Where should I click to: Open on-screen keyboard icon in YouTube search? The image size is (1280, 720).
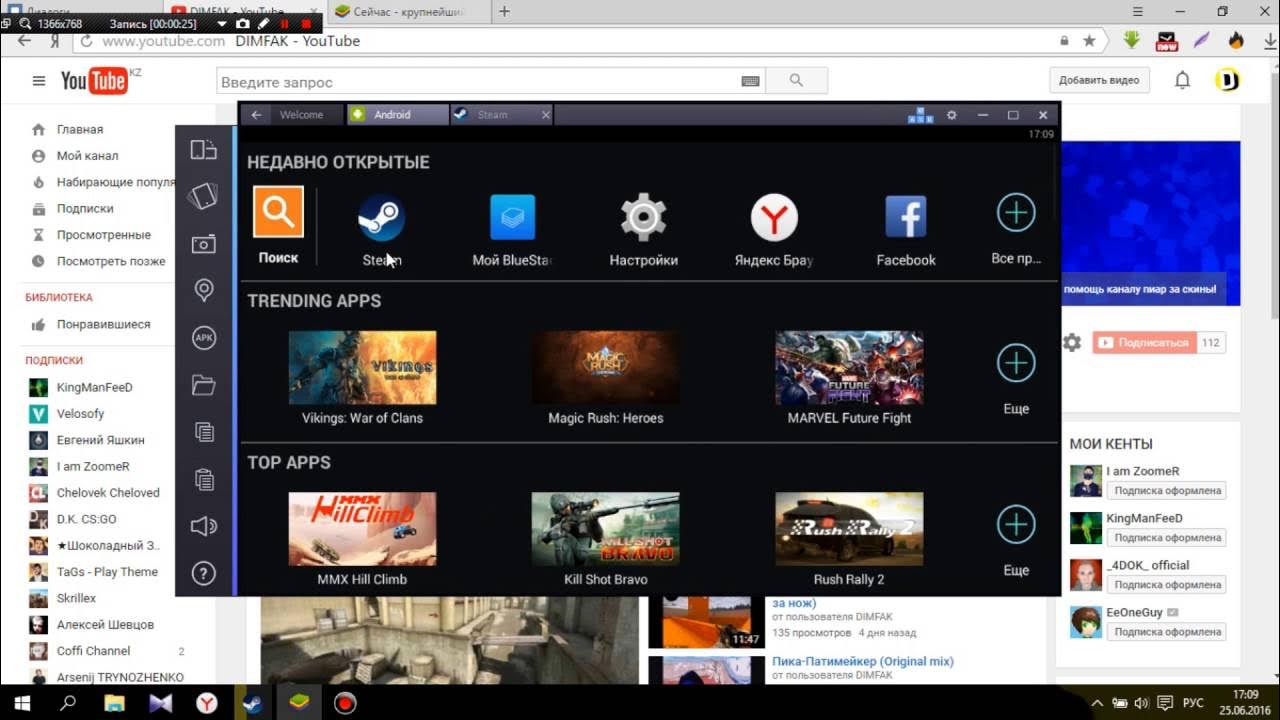point(751,81)
